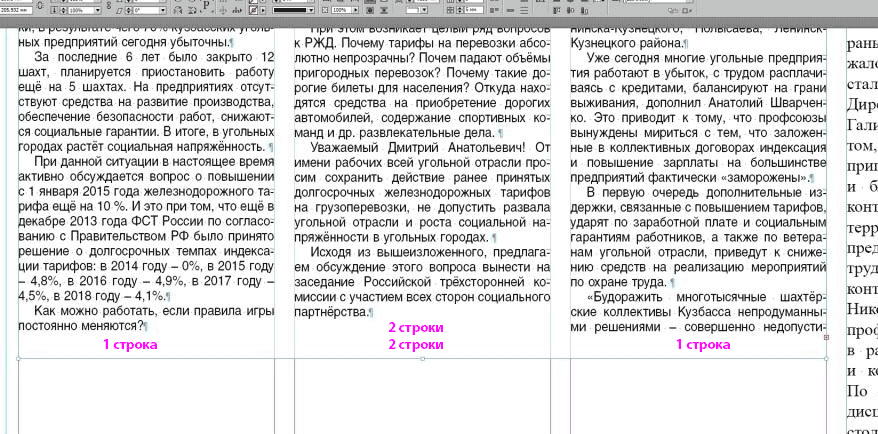The height and width of the screenshot is (434, 878).
Task: Step the column gutter value arrows
Action: [460, 10]
